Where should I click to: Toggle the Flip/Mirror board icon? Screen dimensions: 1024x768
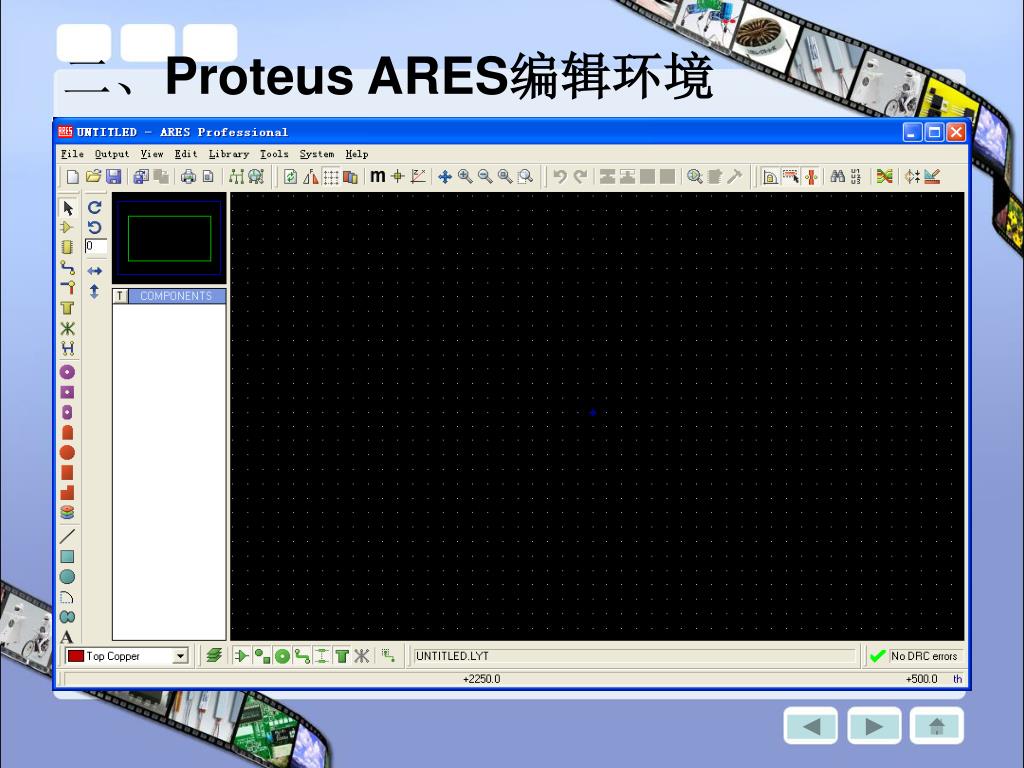311,176
